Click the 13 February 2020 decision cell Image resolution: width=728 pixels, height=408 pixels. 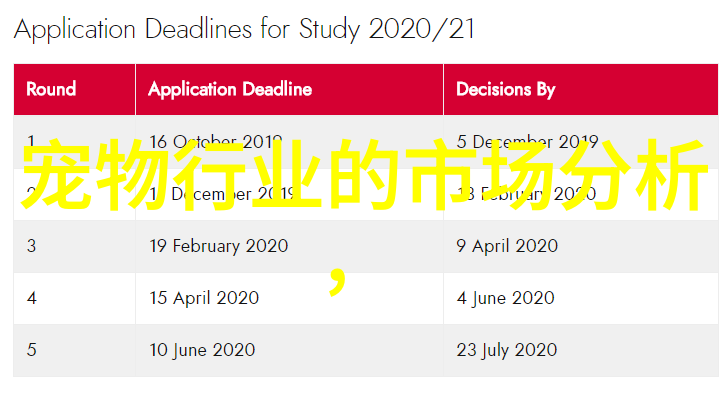coord(581,194)
